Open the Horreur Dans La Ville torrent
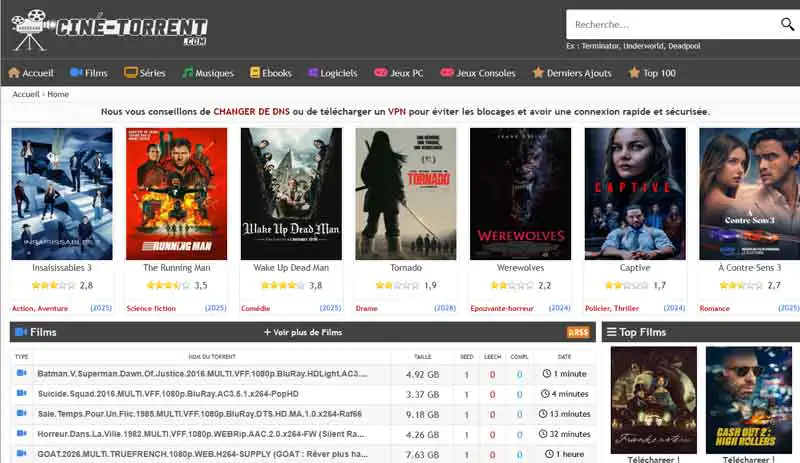Image resolution: width=800 pixels, height=463 pixels. click(x=201, y=434)
